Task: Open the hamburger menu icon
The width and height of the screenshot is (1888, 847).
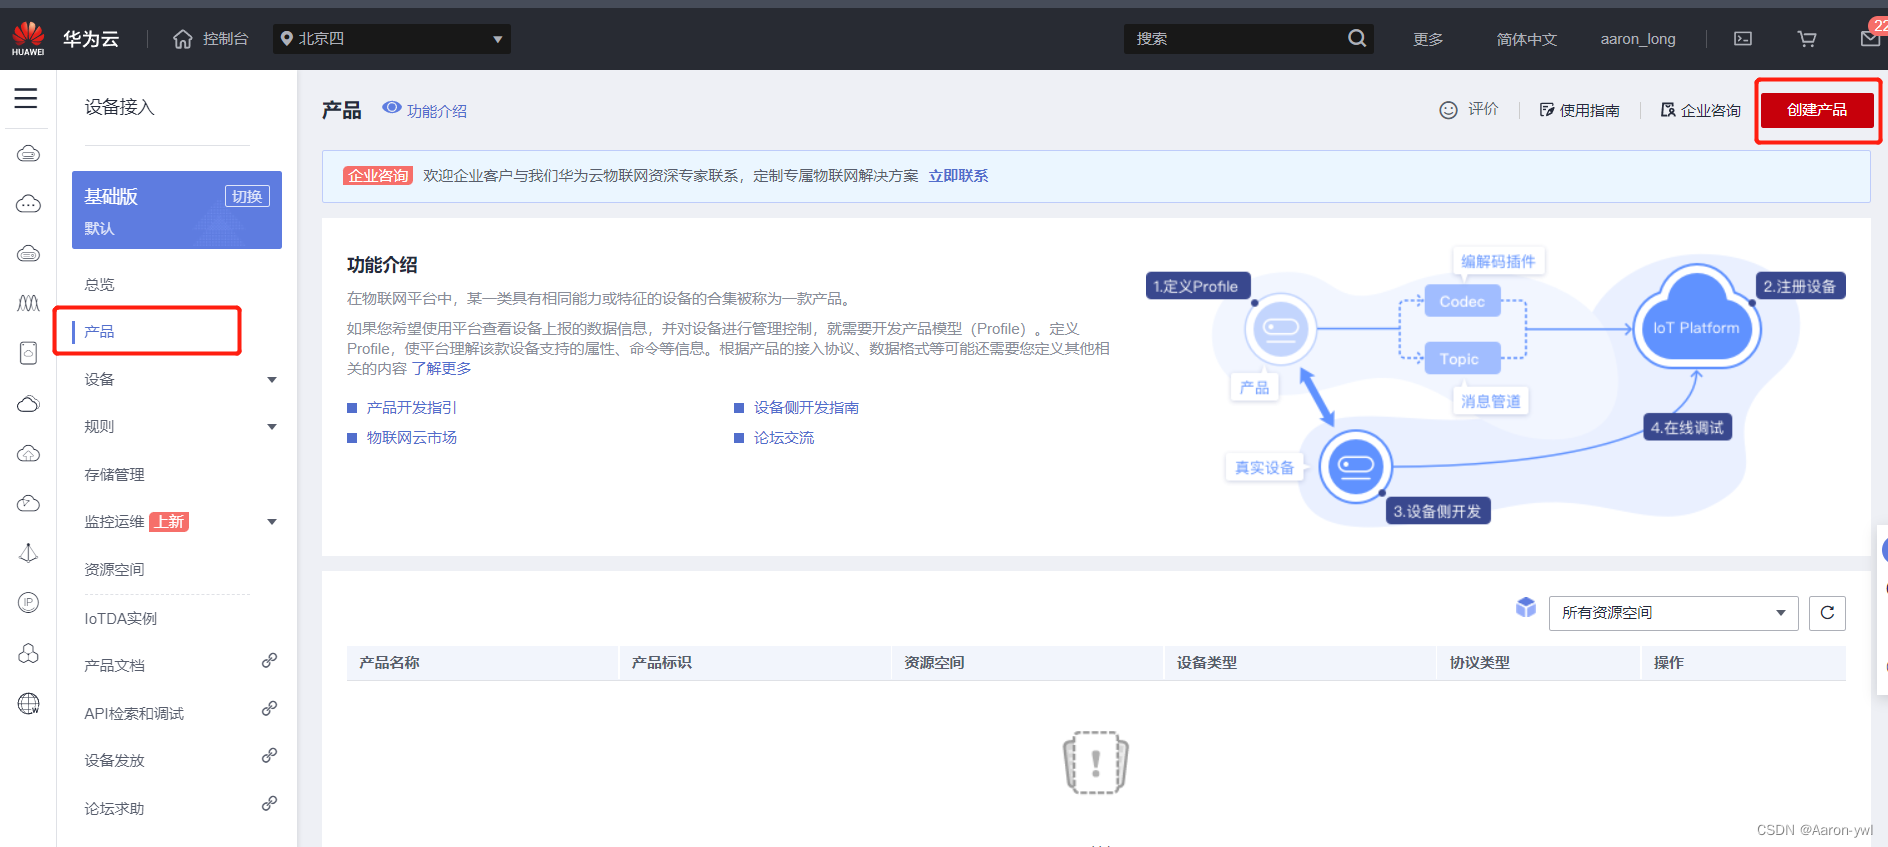Action: click(26, 98)
